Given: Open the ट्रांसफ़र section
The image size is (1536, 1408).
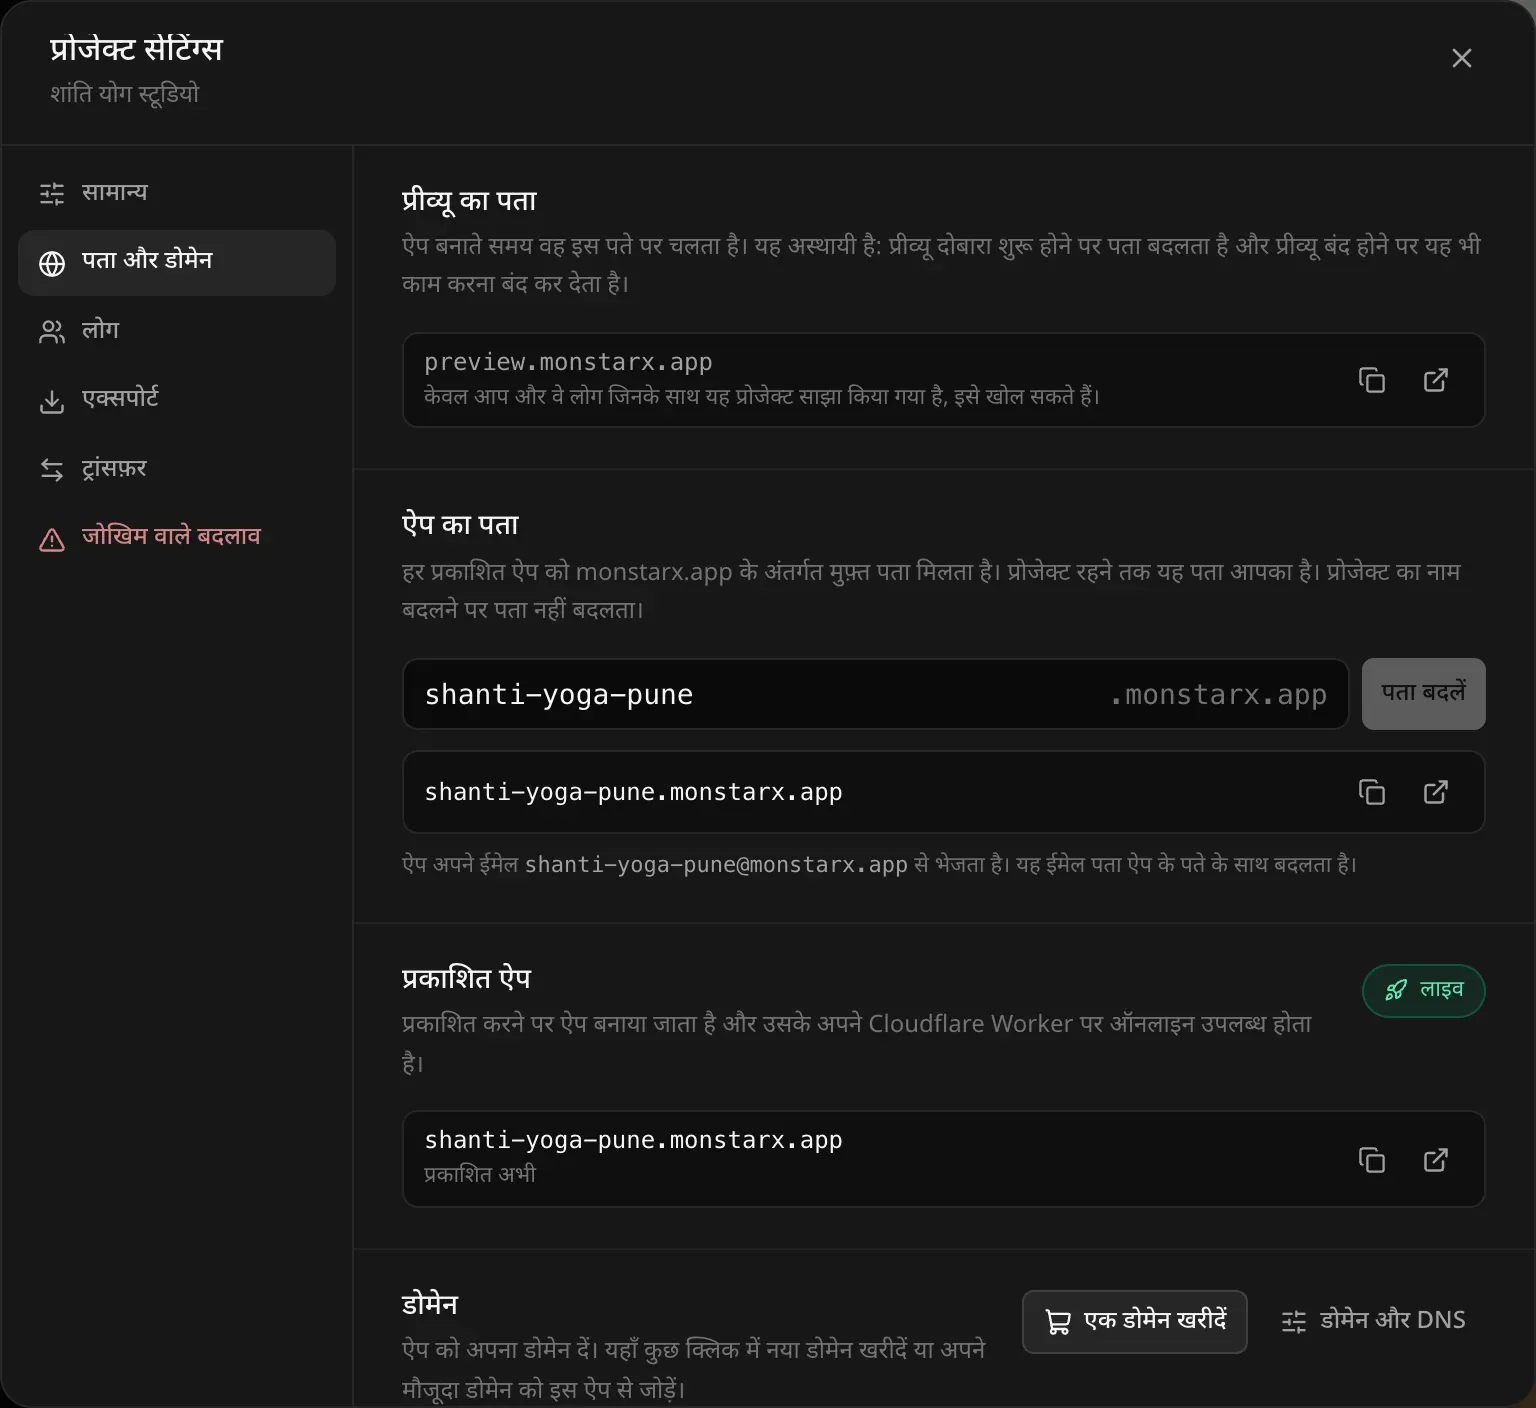Looking at the screenshot, I should [x=177, y=469].
